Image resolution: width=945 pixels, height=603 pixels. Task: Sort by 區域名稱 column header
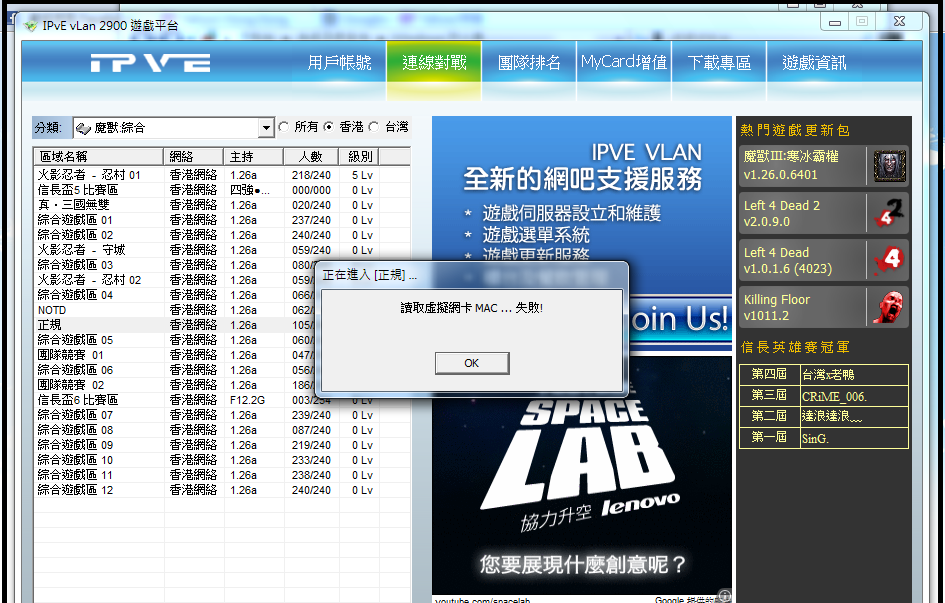click(98, 157)
